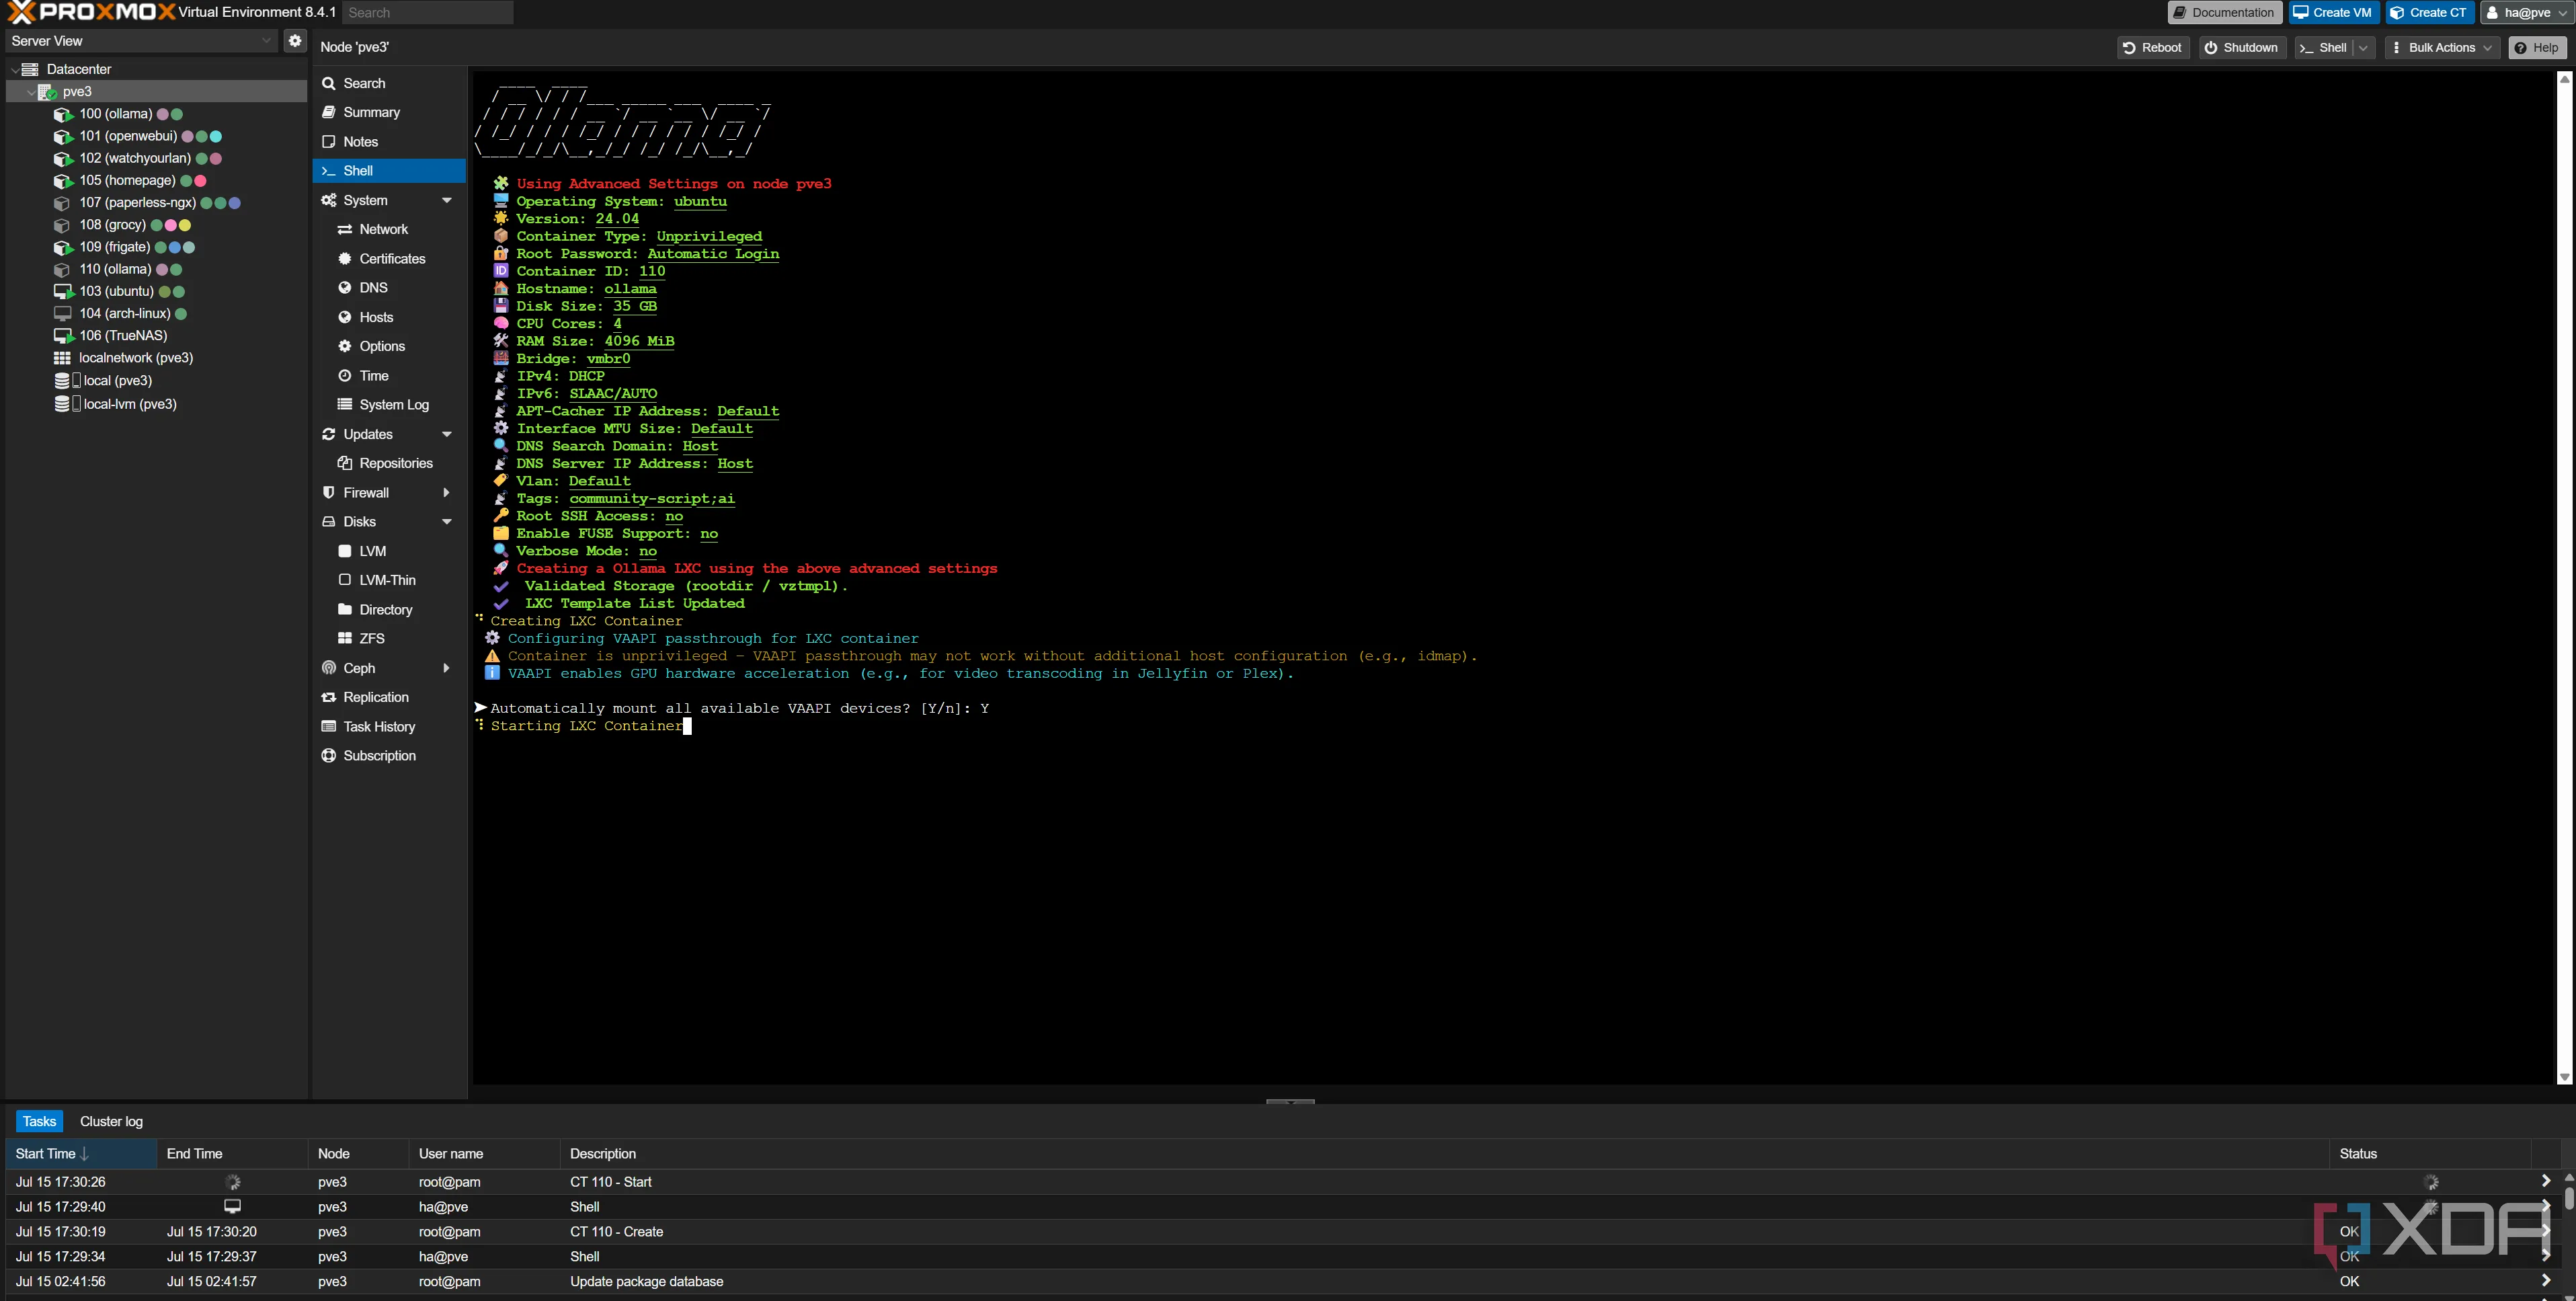This screenshot has height=1301, width=2576.
Task: Expand the Firewall submenu arrow
Action: click(x=447, y=493)
